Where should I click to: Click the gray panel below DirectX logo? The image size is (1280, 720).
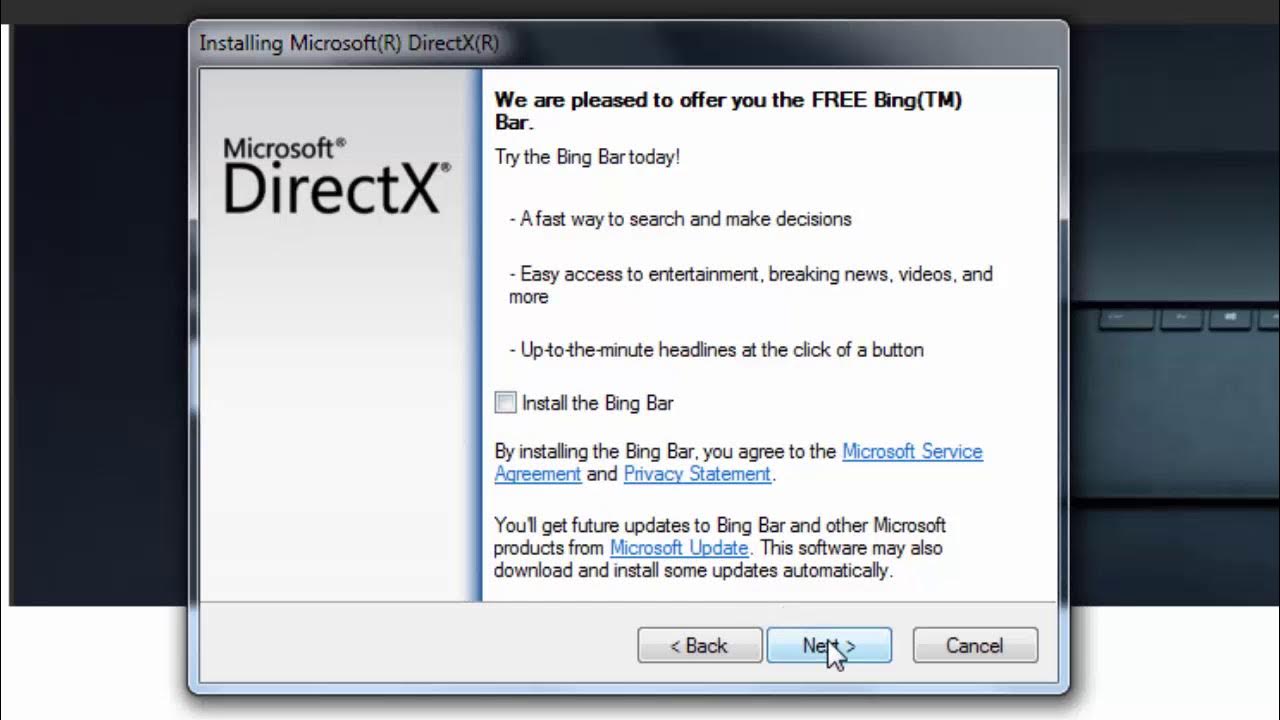pos(336,420)
